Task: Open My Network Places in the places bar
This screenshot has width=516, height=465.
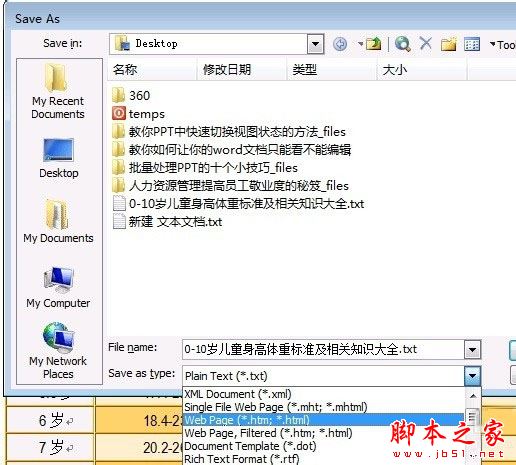Action: point(58,351)
